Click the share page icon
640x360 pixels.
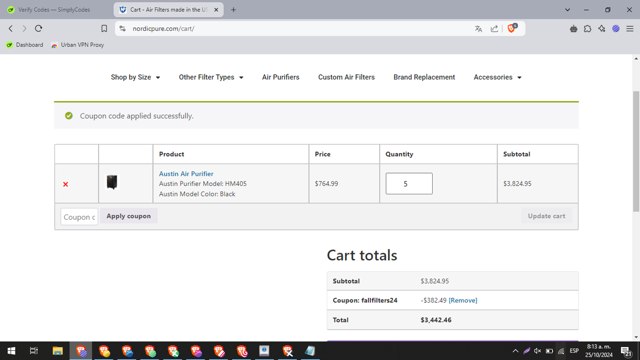pos(494,29)
